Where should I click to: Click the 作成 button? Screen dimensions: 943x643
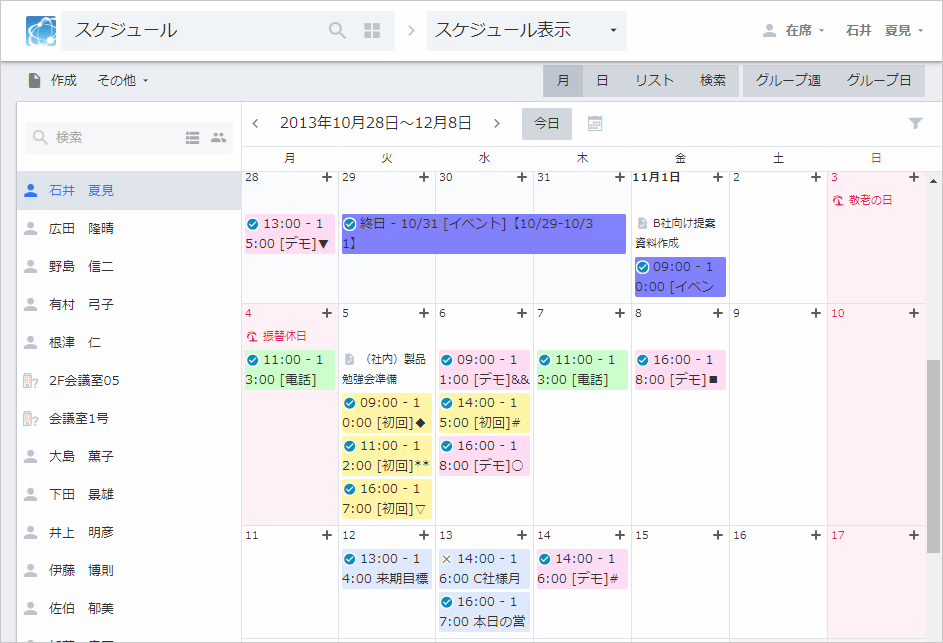52,80
